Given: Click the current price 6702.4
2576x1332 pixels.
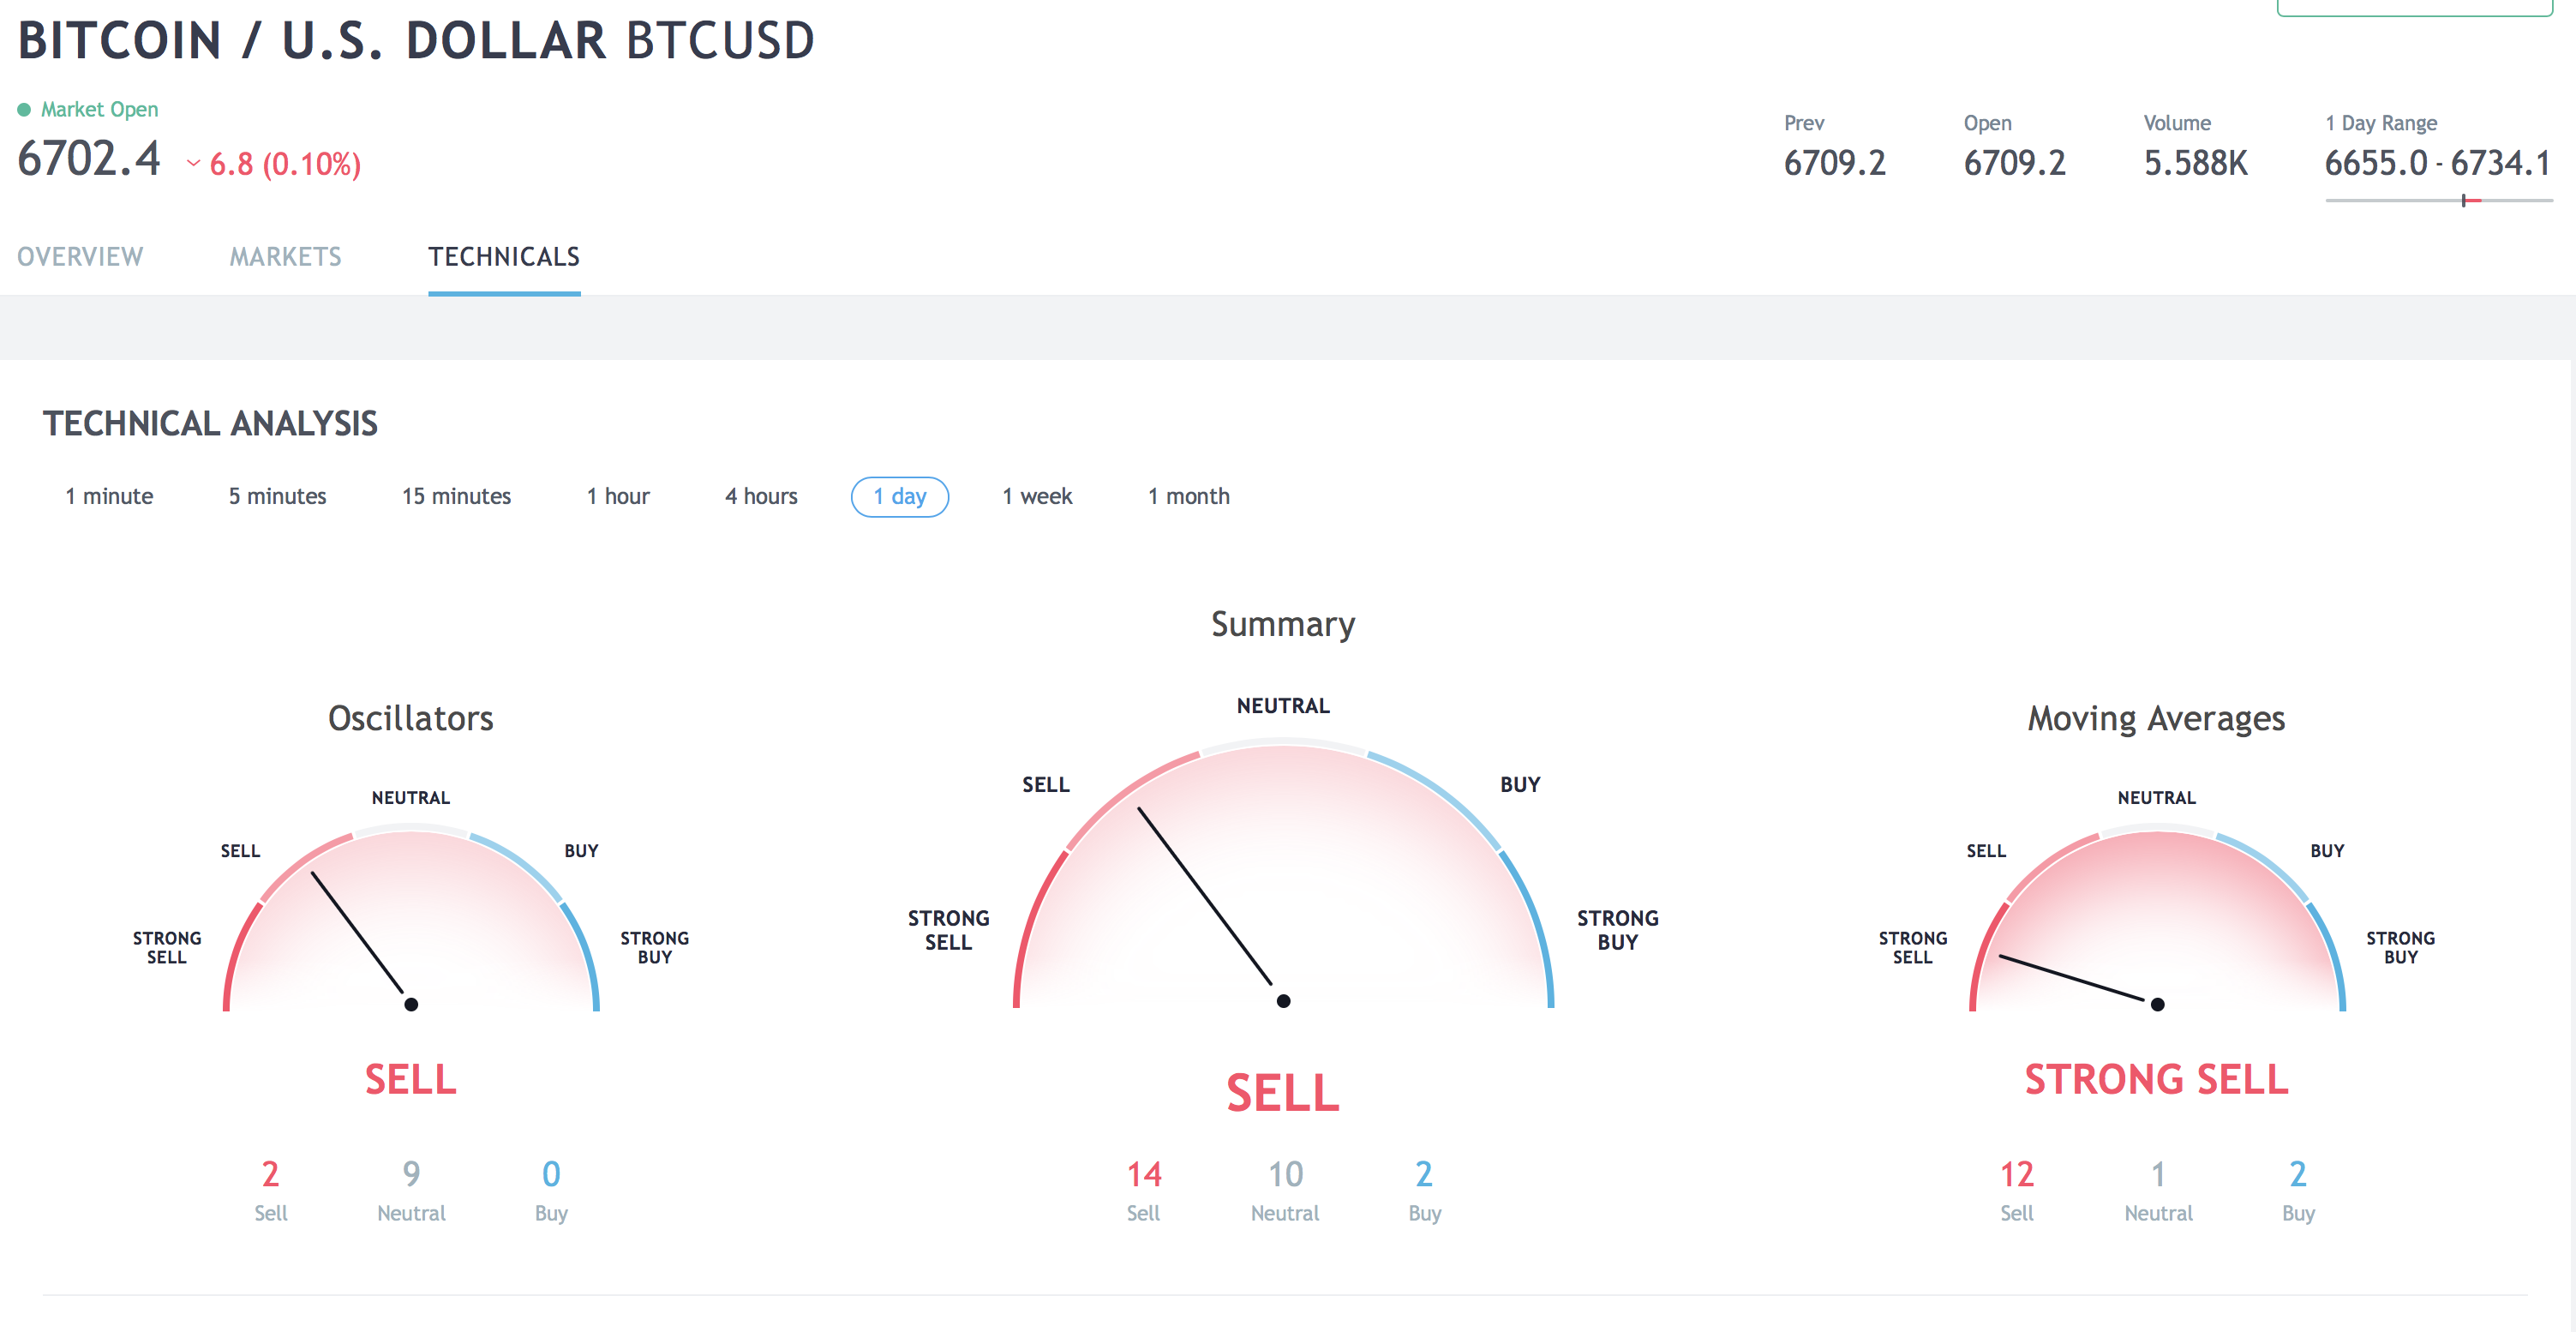Looking at the screenshot, I should point(89,158).
